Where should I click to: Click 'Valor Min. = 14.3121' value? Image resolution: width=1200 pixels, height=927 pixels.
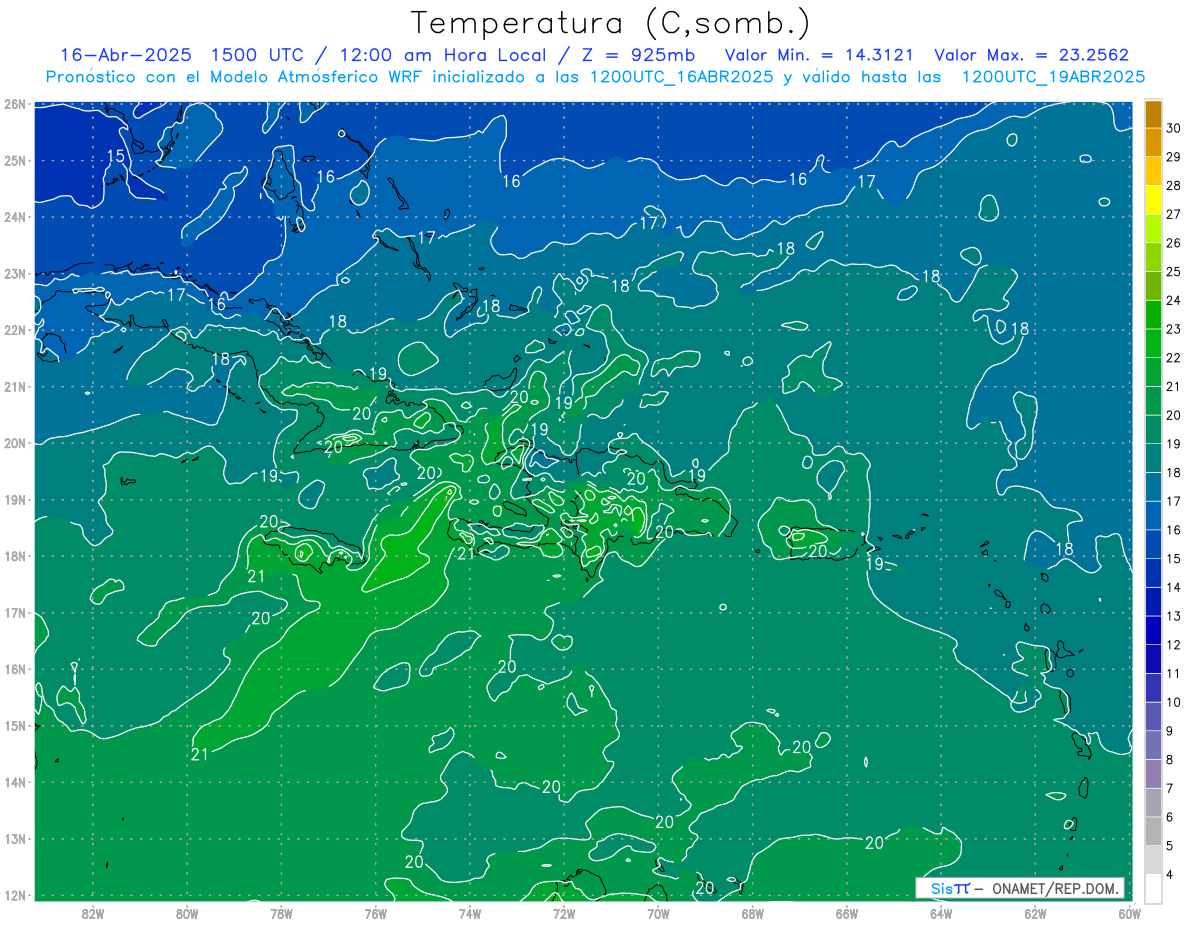click(818, 55)
